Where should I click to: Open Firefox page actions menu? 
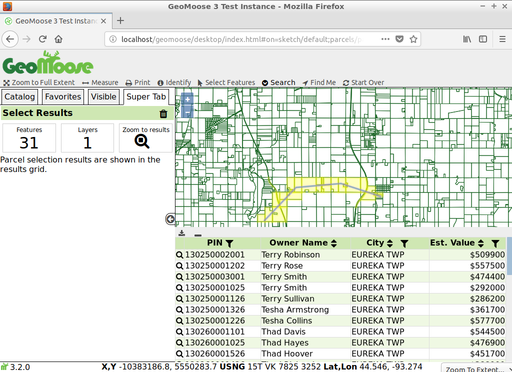coord(385,39)
